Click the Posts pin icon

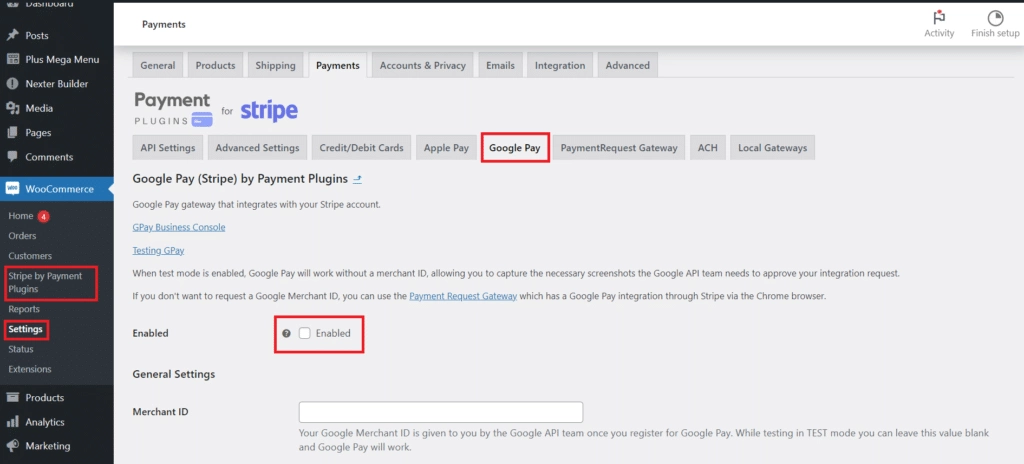coord(12,35)
